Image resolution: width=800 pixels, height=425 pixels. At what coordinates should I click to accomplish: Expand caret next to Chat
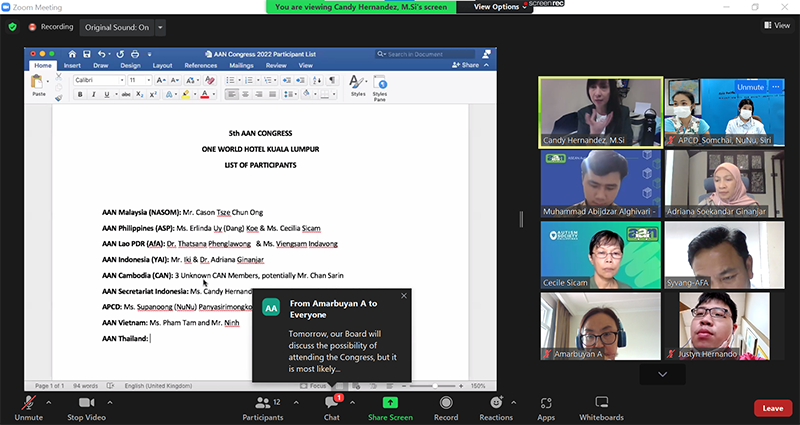click(x=352, y=403)
